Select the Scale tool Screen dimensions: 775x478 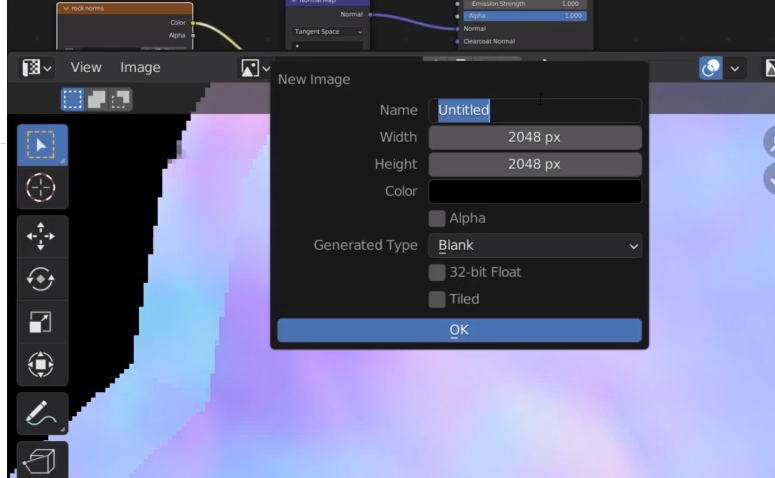43,322
